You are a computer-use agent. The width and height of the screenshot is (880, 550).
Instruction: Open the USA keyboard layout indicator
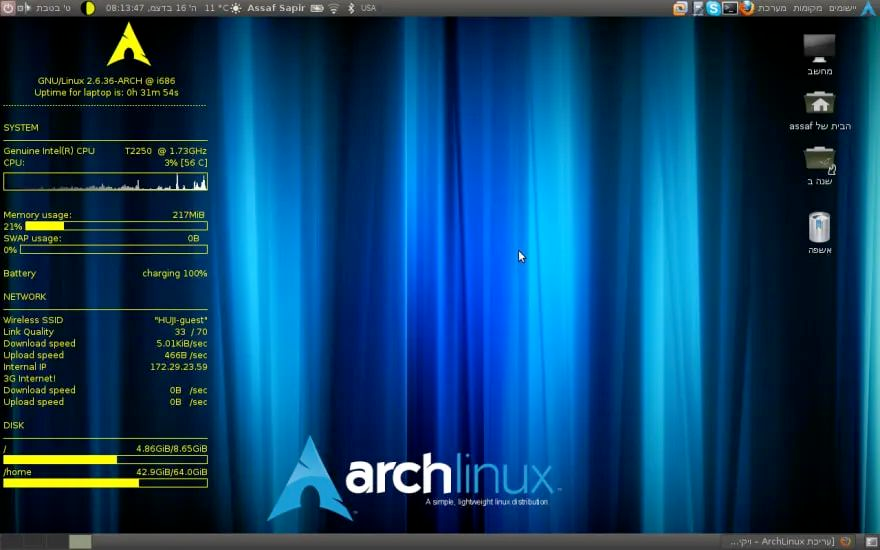(x=369, y=8)
